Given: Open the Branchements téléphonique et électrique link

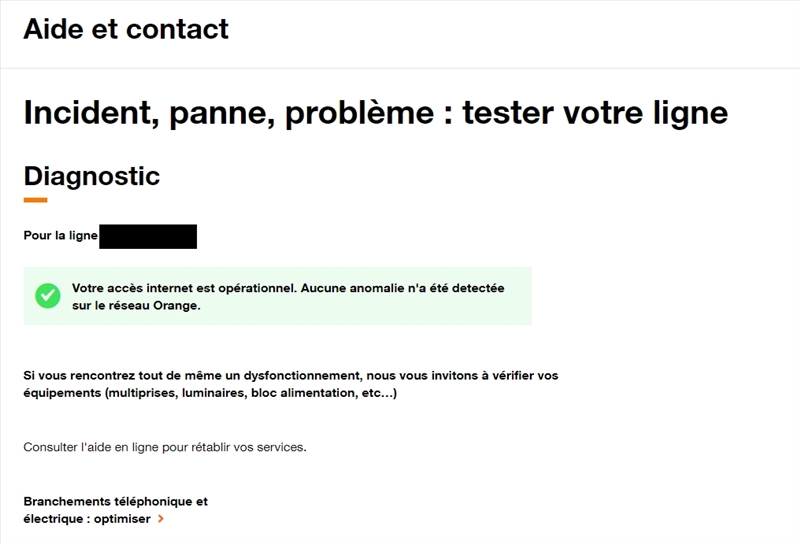Looking at the screenshot, I should [x=115, y=502].
